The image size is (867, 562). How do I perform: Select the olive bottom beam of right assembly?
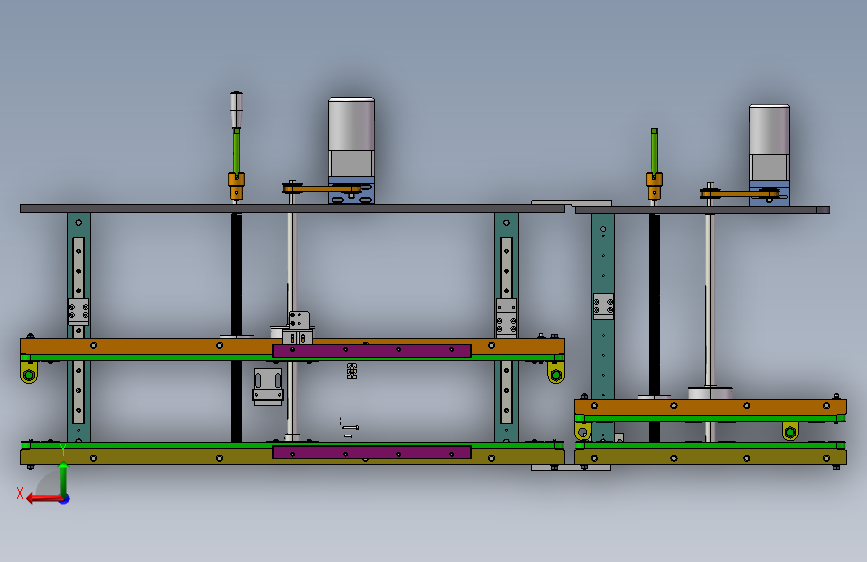pos(711,457)
